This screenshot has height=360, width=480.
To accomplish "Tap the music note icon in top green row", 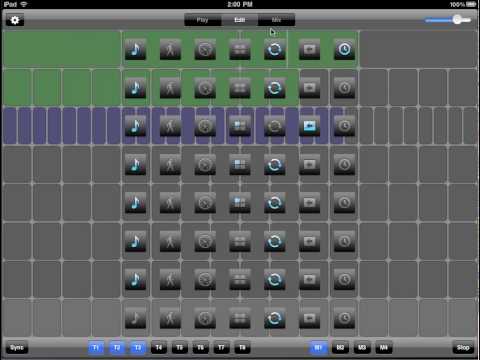I will (x=135, y=50).
